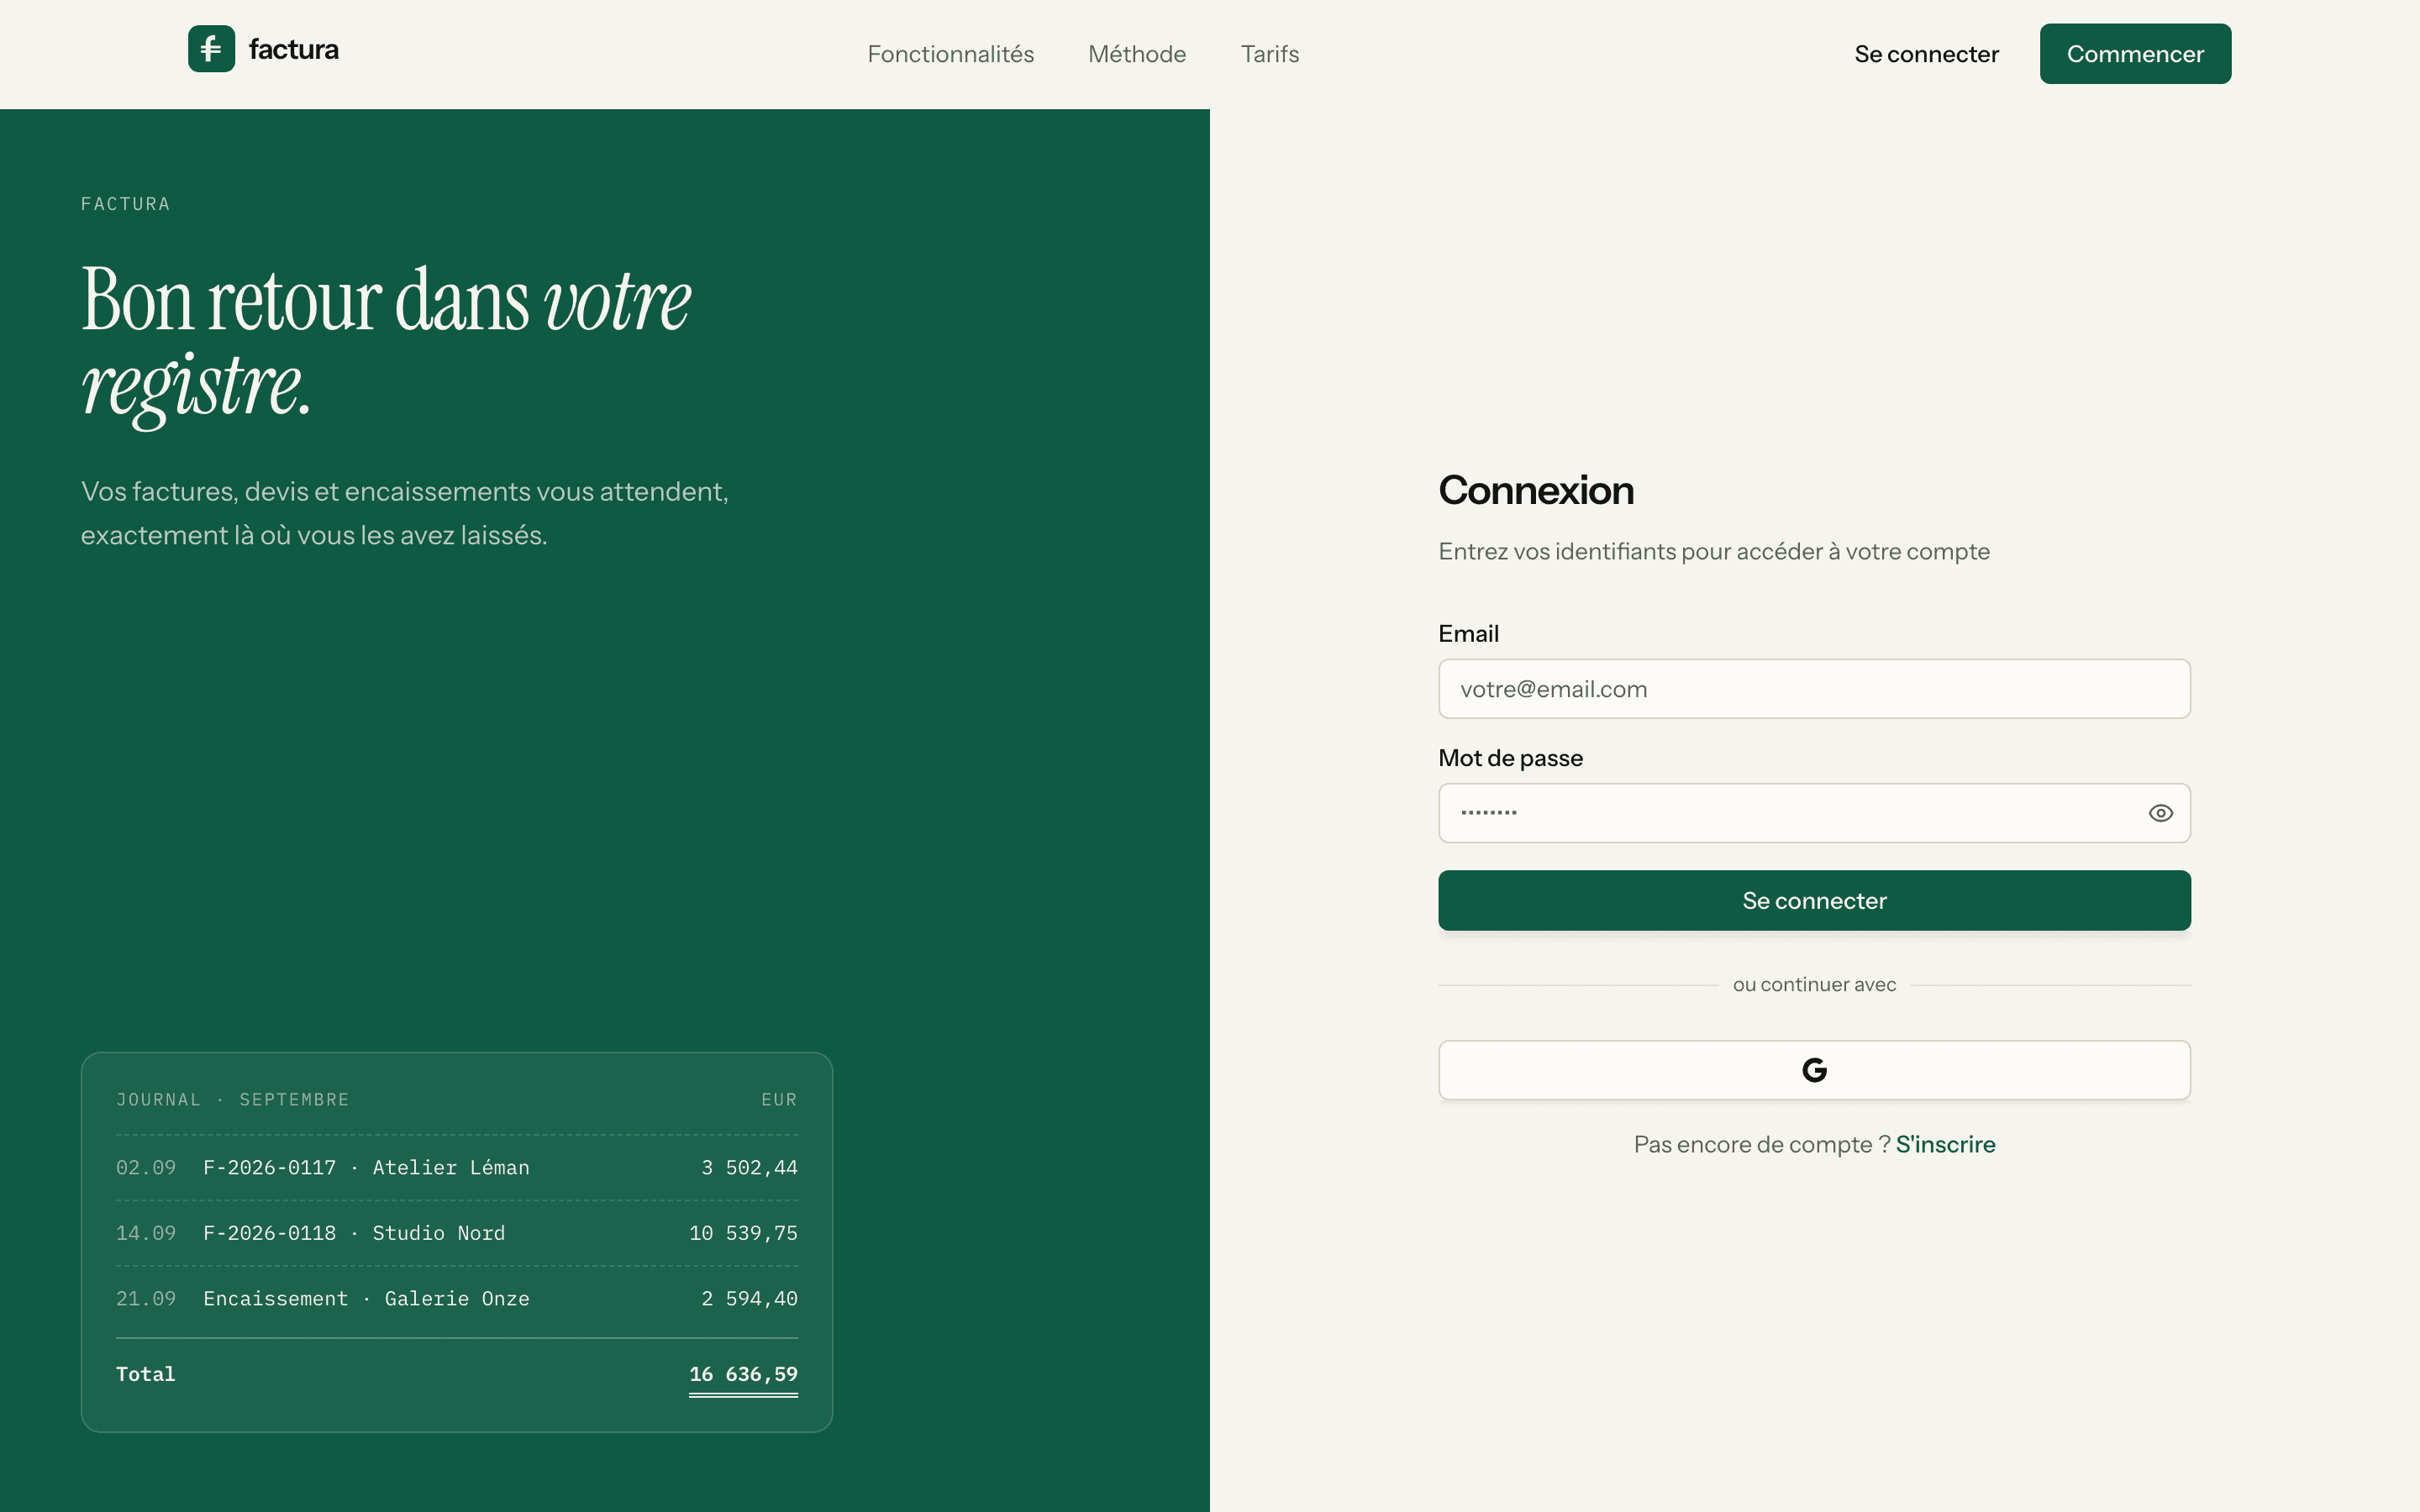Click the F-2026-0117 · Atelier Léman row

(x=457, y=1167)
